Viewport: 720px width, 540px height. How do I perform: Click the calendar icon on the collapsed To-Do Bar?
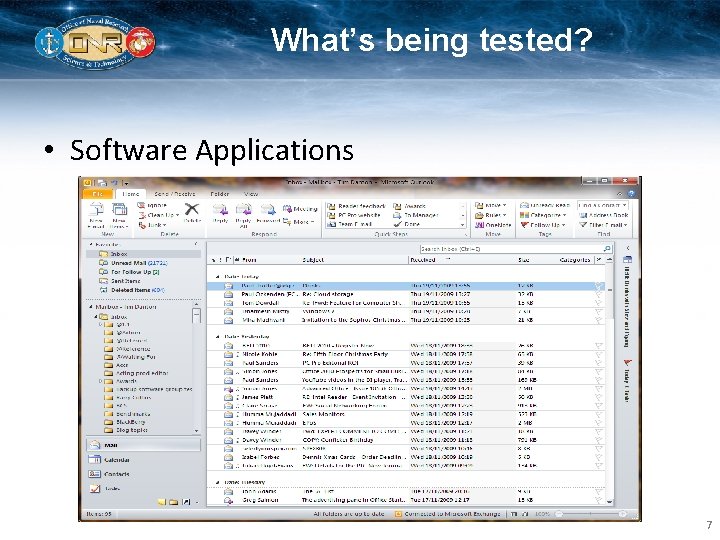pos(627,260)
